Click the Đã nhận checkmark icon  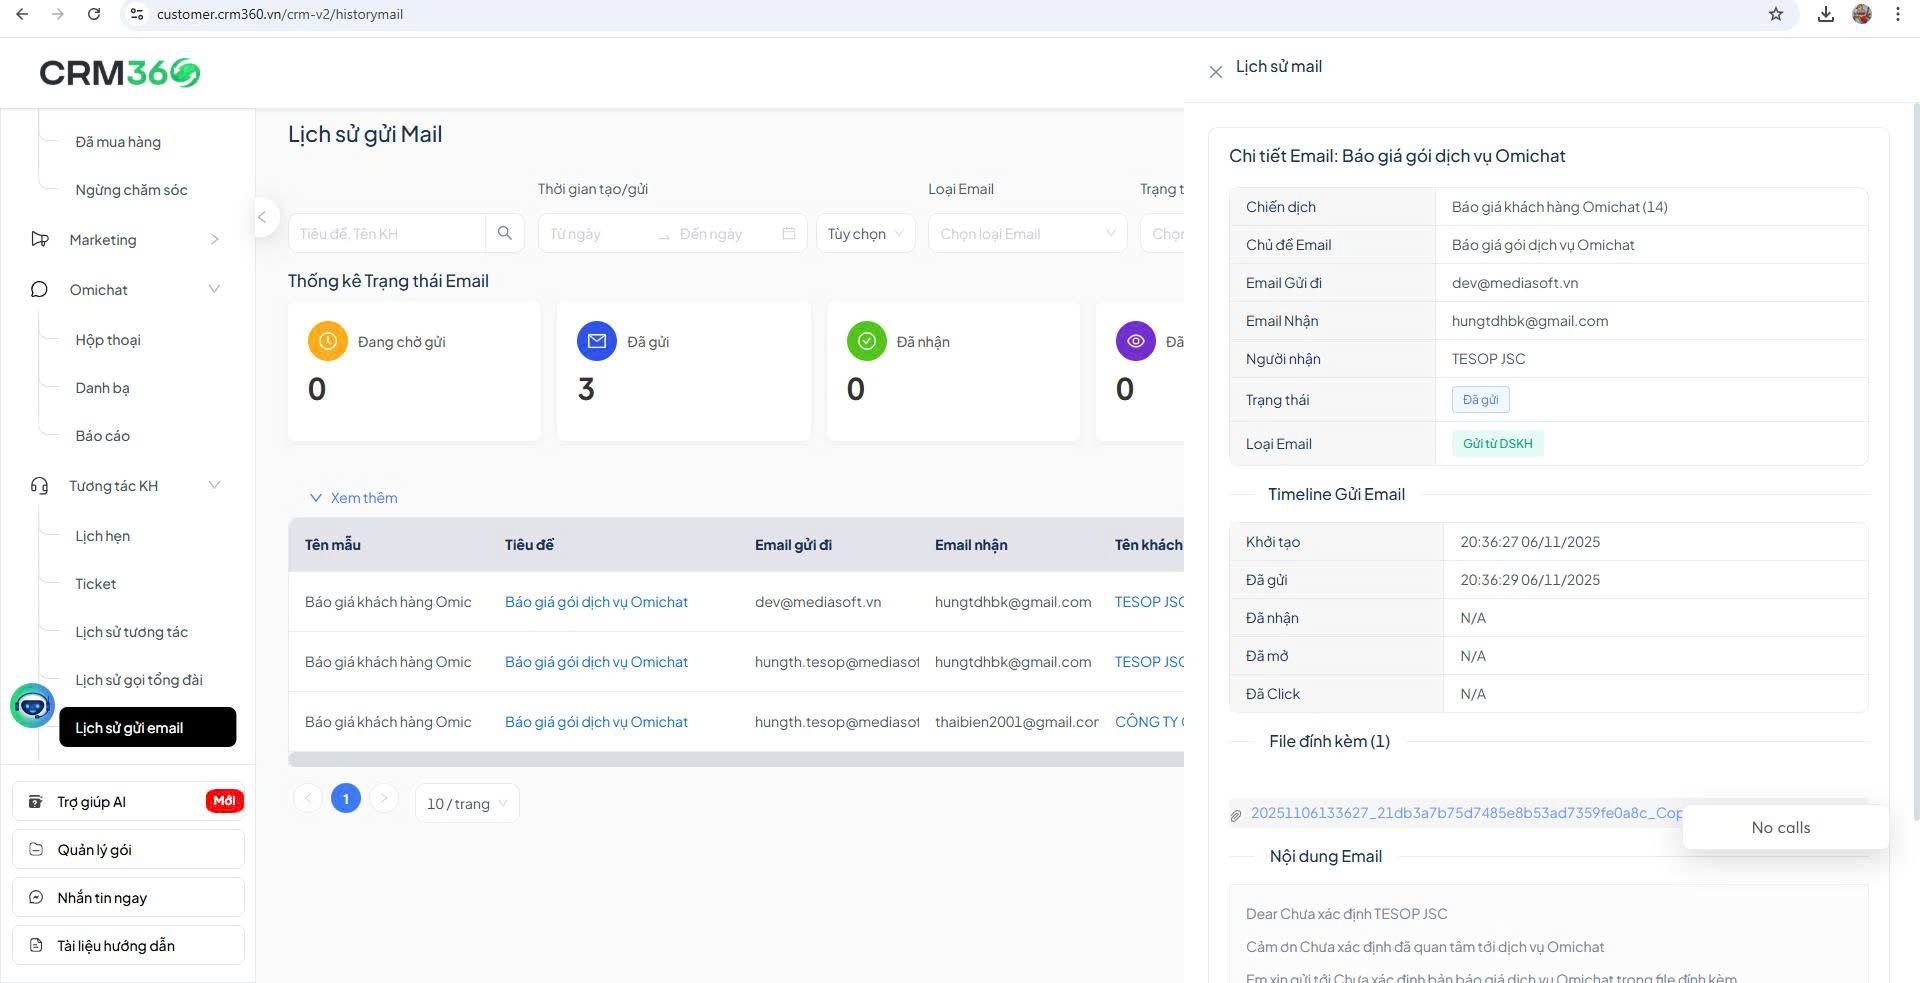coord(866,341)
